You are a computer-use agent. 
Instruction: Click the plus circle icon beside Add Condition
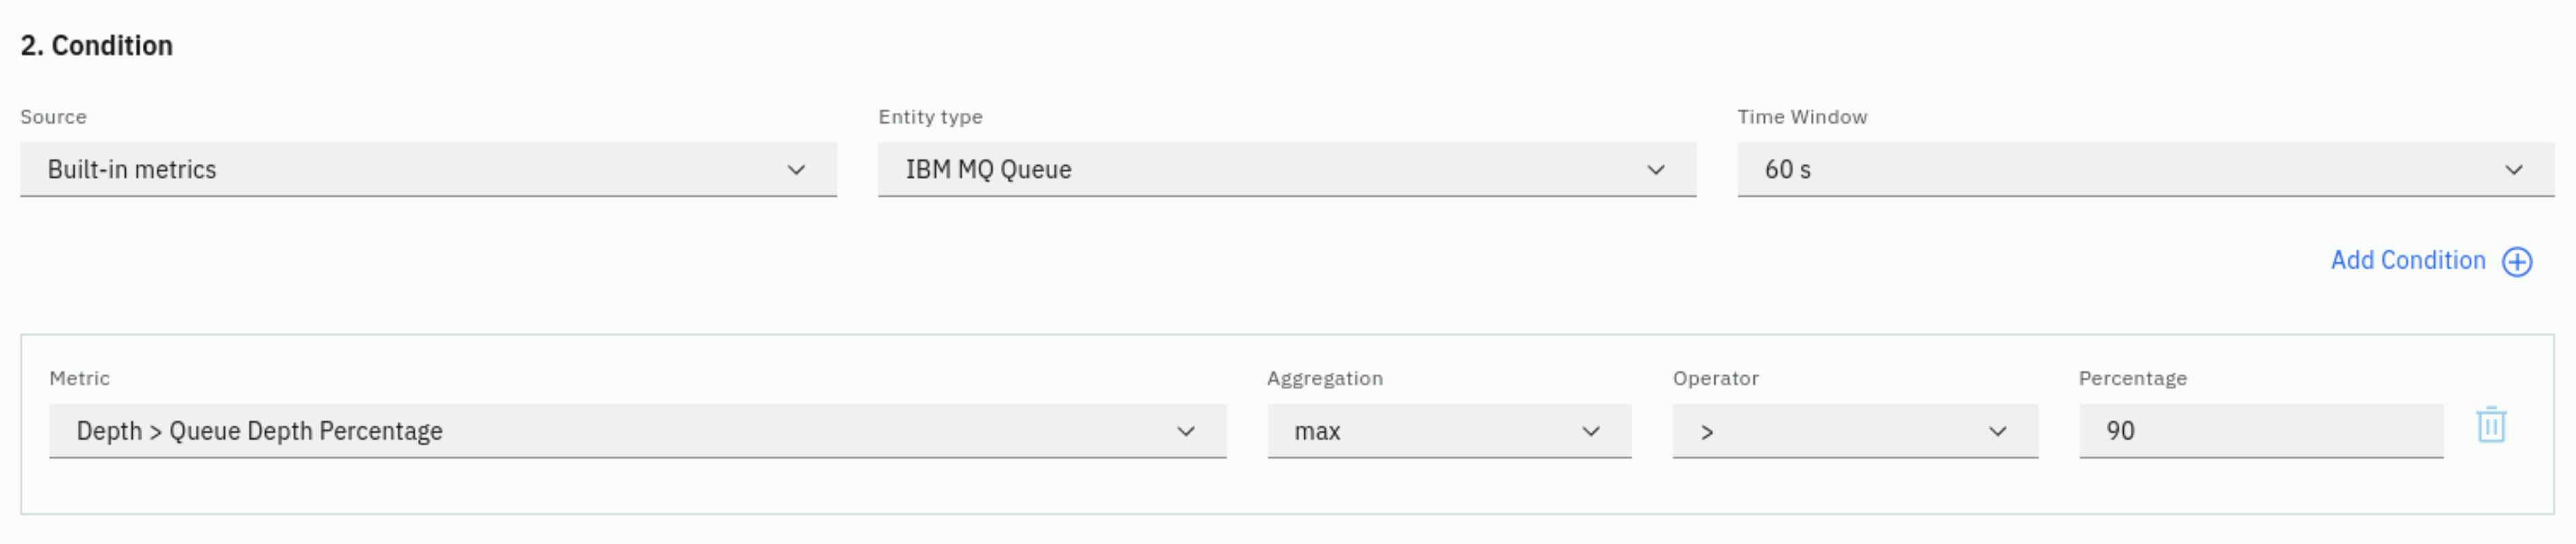pos(2517,262)
